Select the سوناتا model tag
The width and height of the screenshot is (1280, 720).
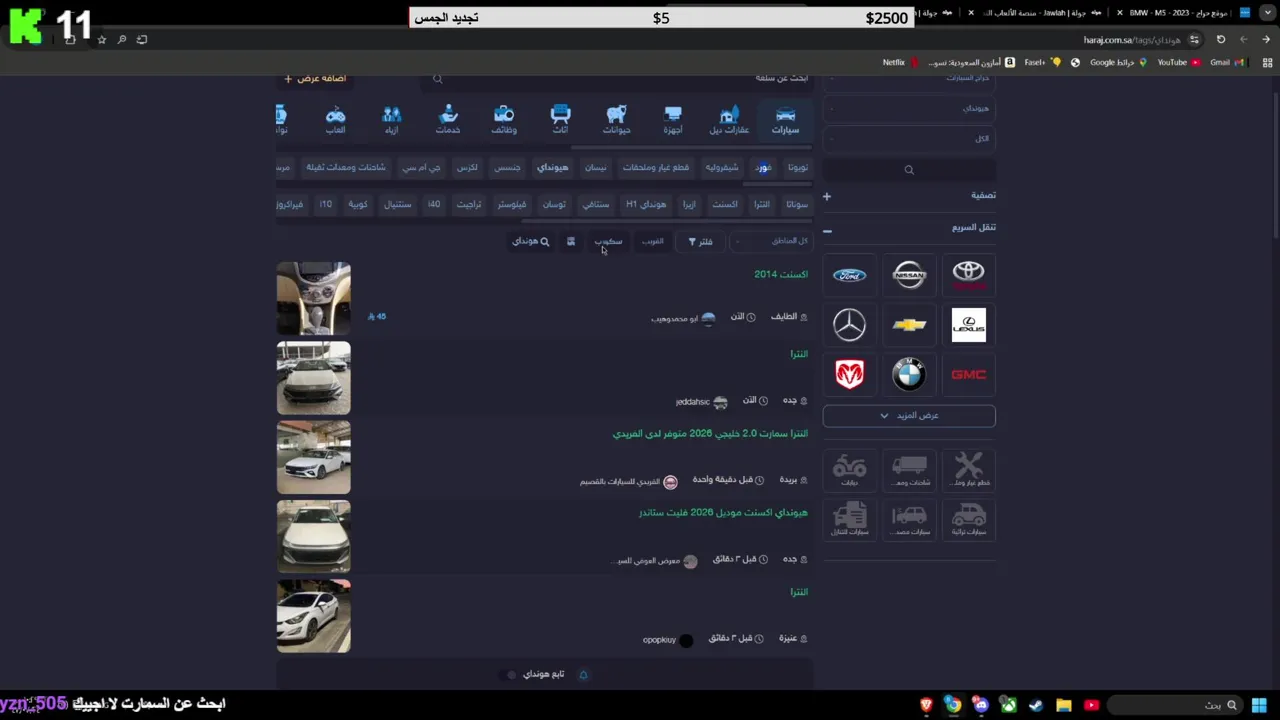point(797,204)
